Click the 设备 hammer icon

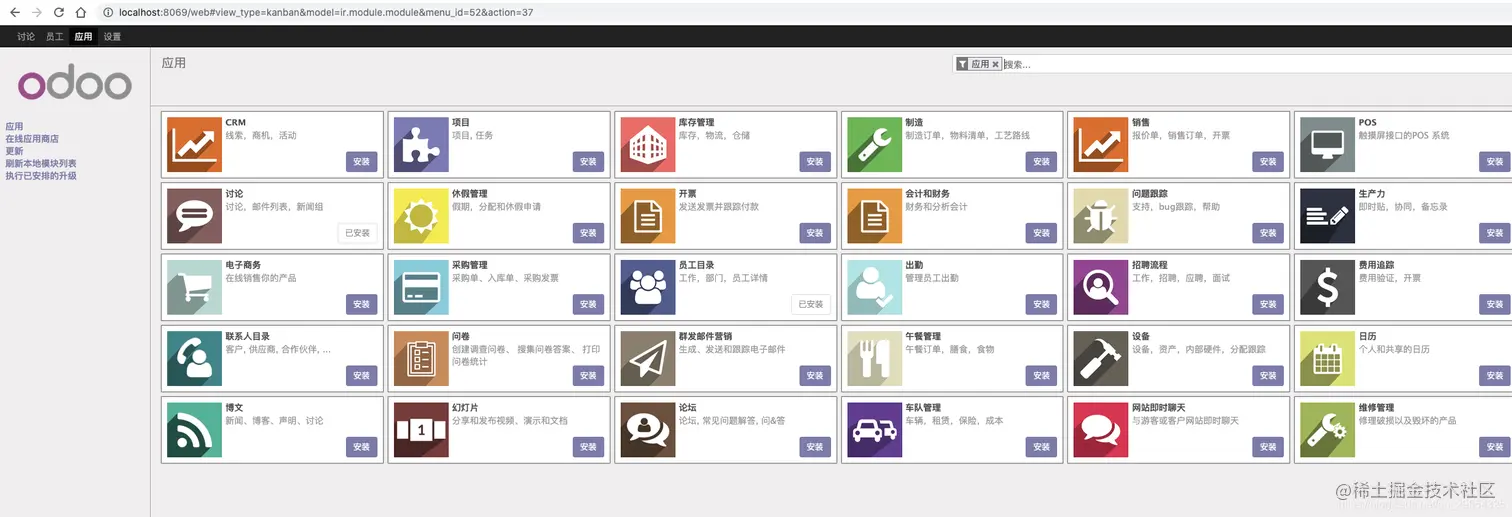tap(1101, 359)
